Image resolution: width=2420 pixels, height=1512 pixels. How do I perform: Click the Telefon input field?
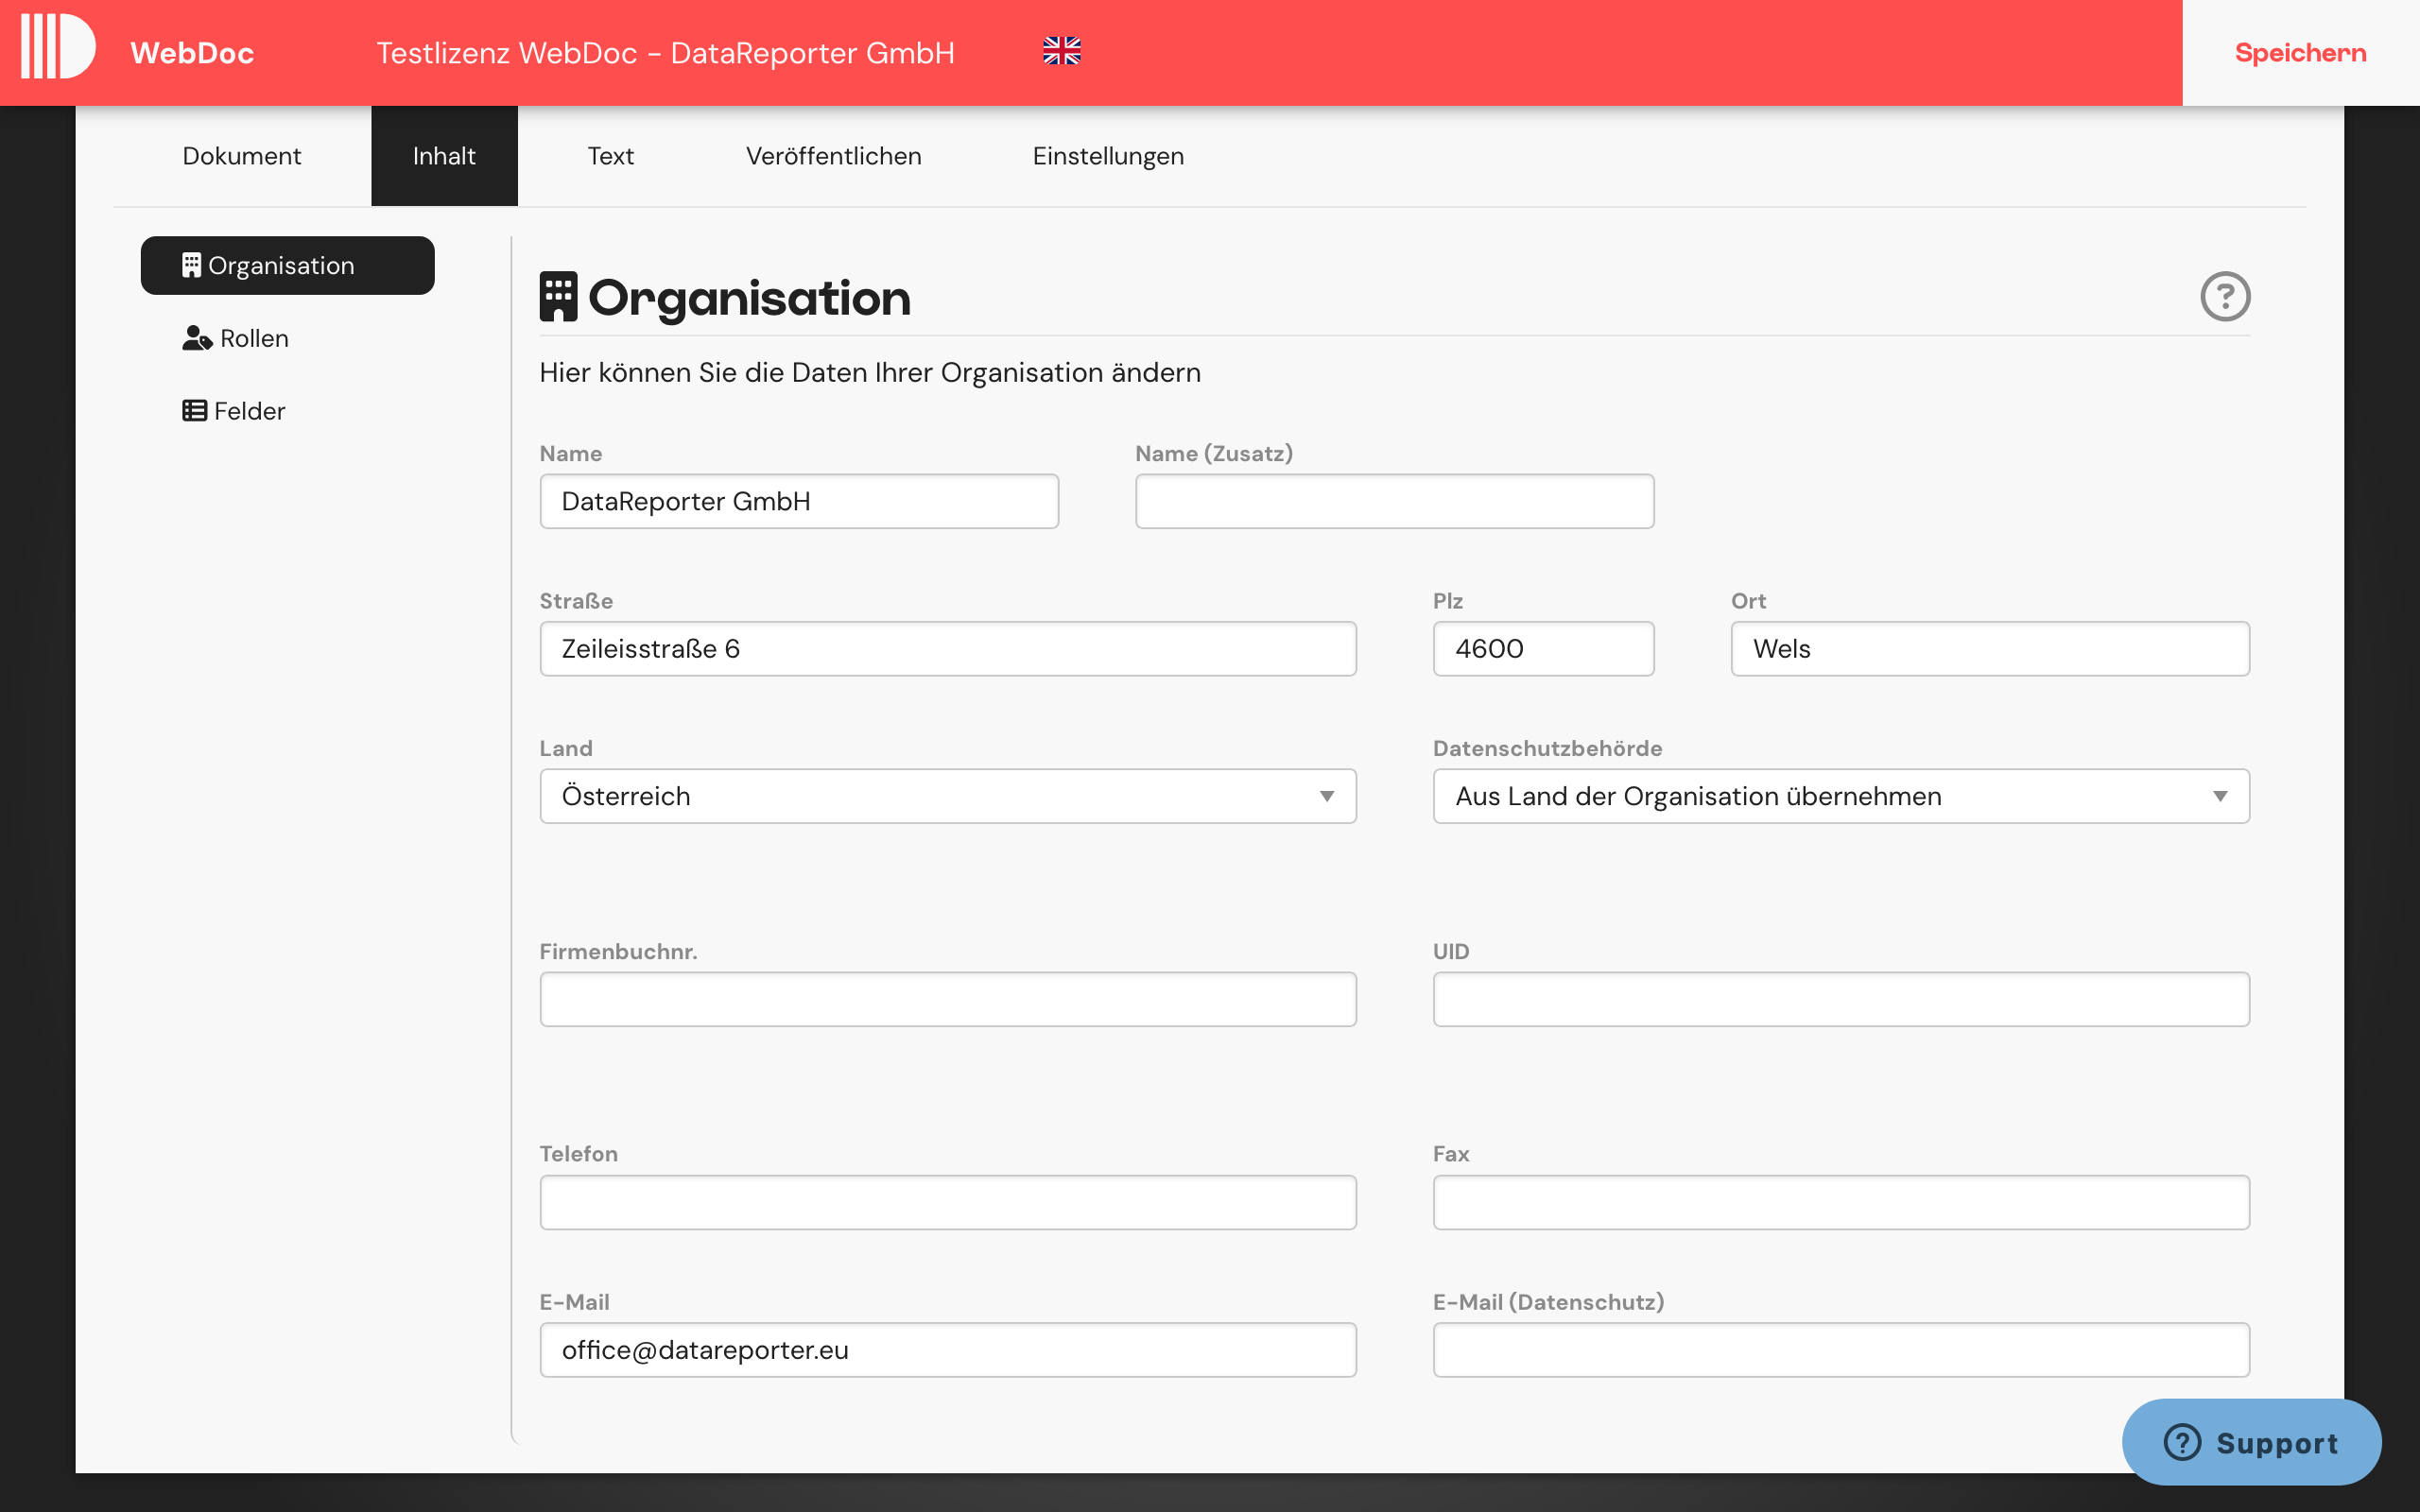[x=947, y=1202]
